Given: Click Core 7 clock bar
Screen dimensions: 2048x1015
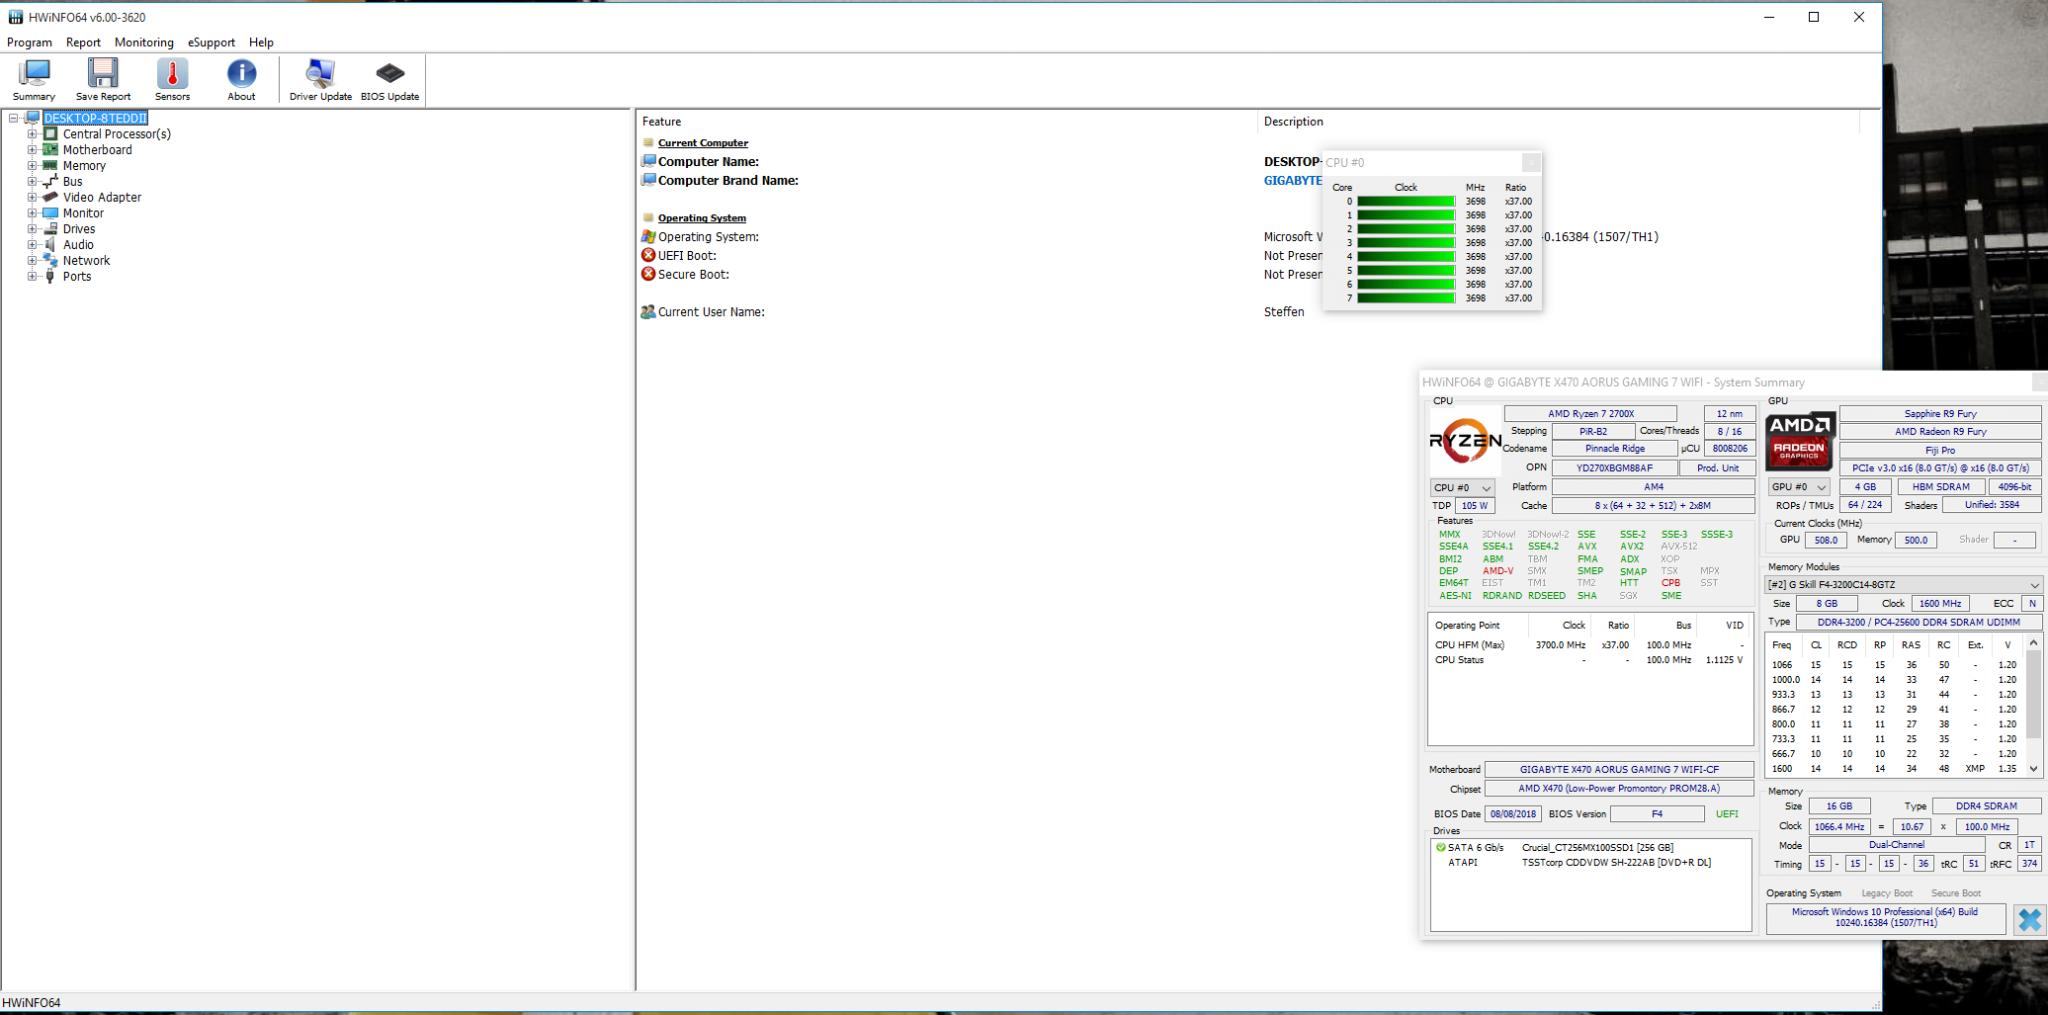Looking at the screenshot, I should (1405, 298).
